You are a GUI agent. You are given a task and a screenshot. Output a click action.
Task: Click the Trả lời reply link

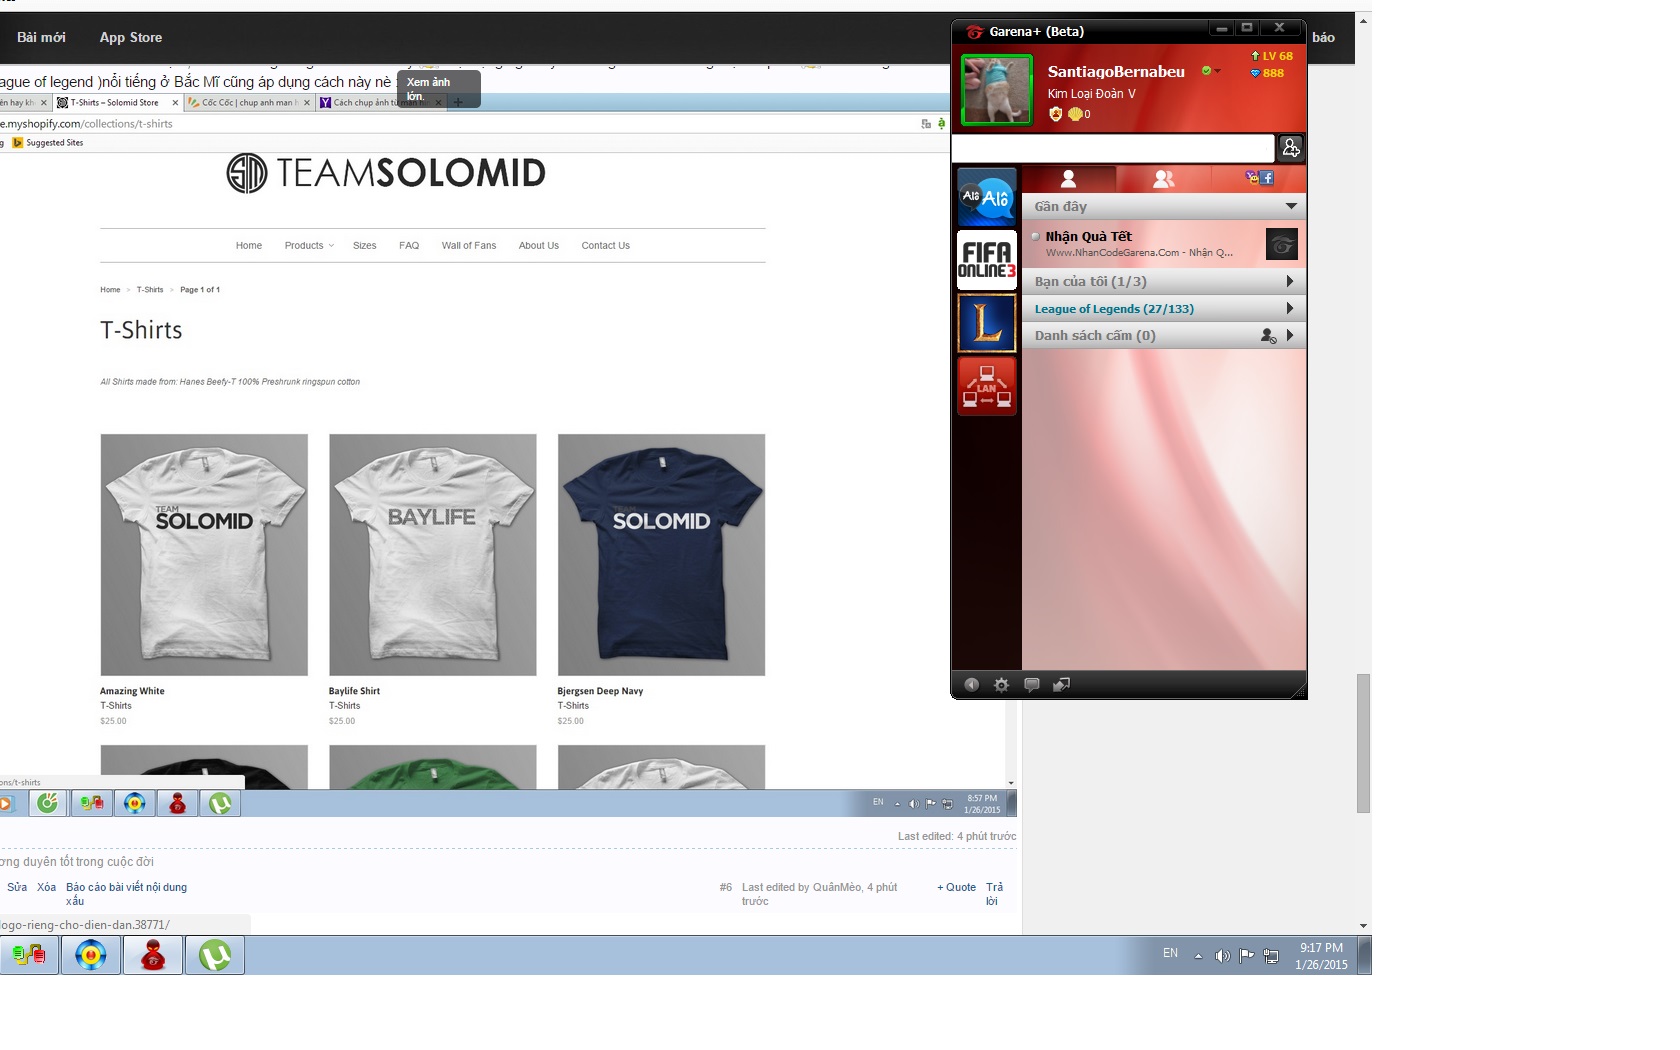tap(994, 894)
